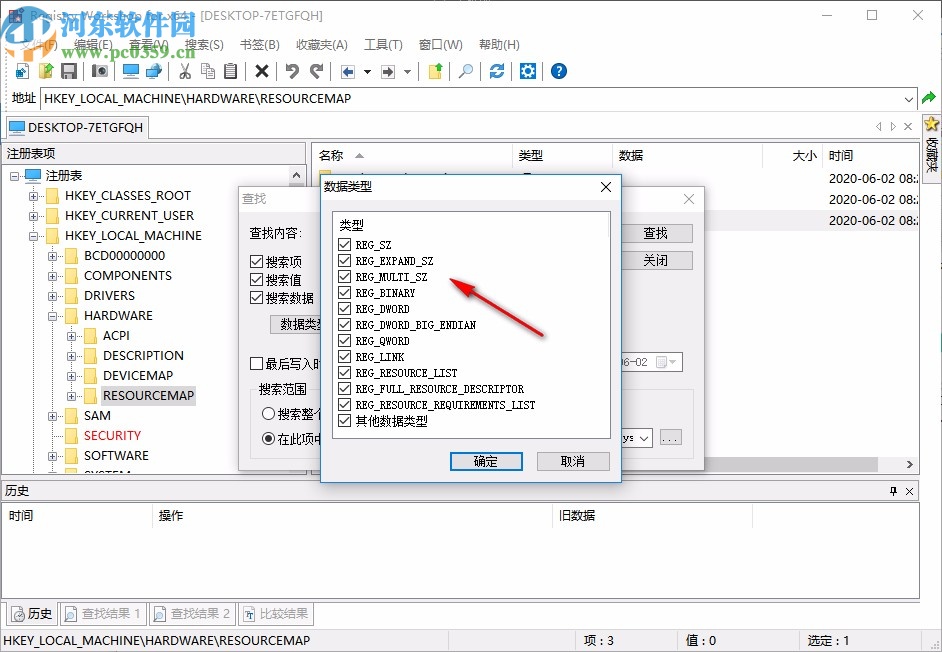The height and width of the screenshot is (652, 942).
Task: Uncheck the REG_BINARY data type
Action: click(x=347, y=292)
